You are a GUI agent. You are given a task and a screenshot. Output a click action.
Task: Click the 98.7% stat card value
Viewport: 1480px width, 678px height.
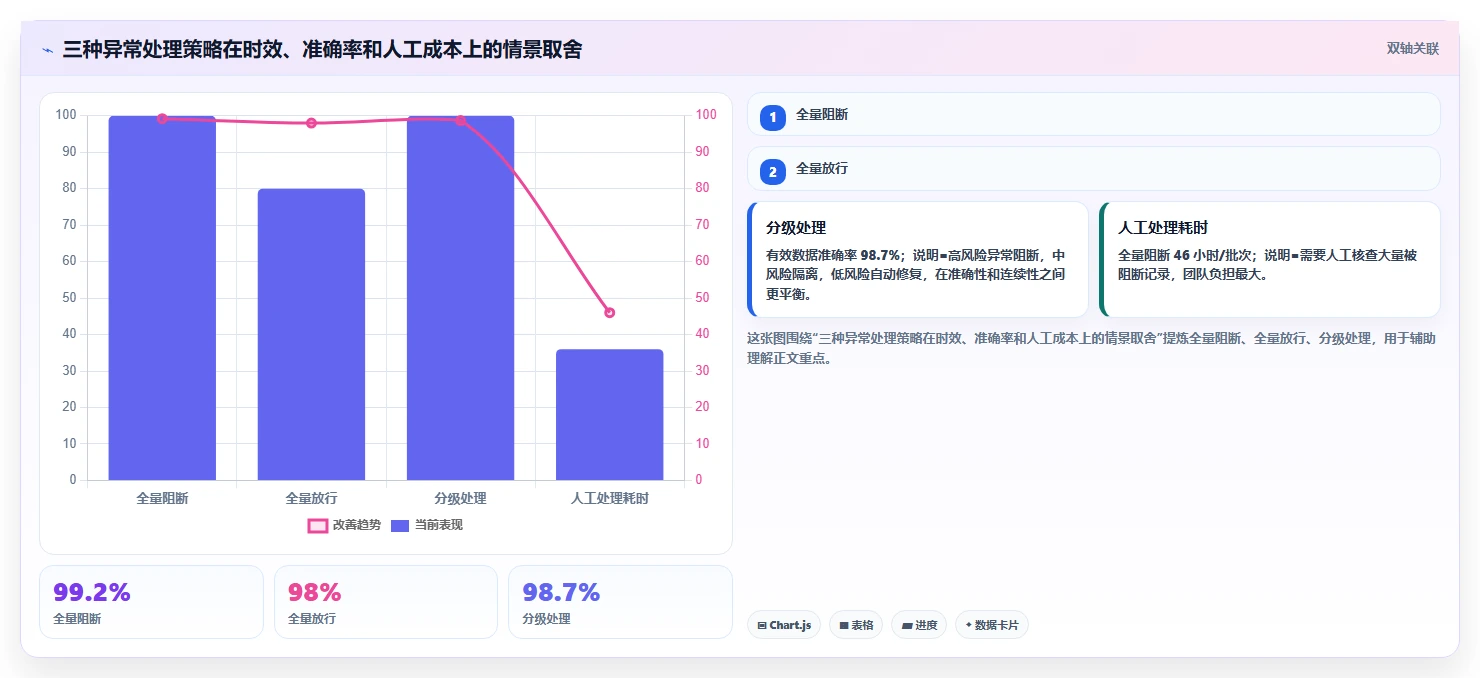click(x=561, y=592)
